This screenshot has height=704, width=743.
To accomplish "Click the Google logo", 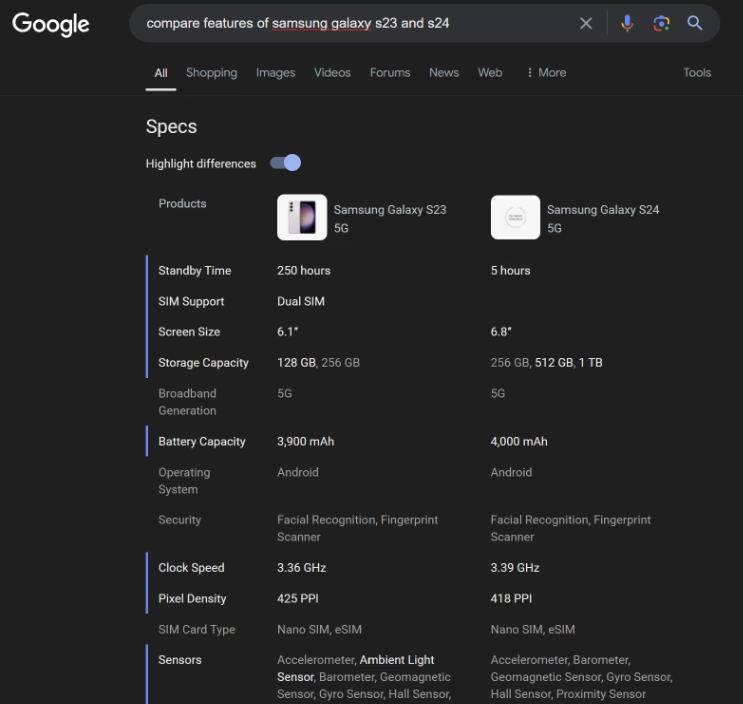I will [x=51, y=24].
